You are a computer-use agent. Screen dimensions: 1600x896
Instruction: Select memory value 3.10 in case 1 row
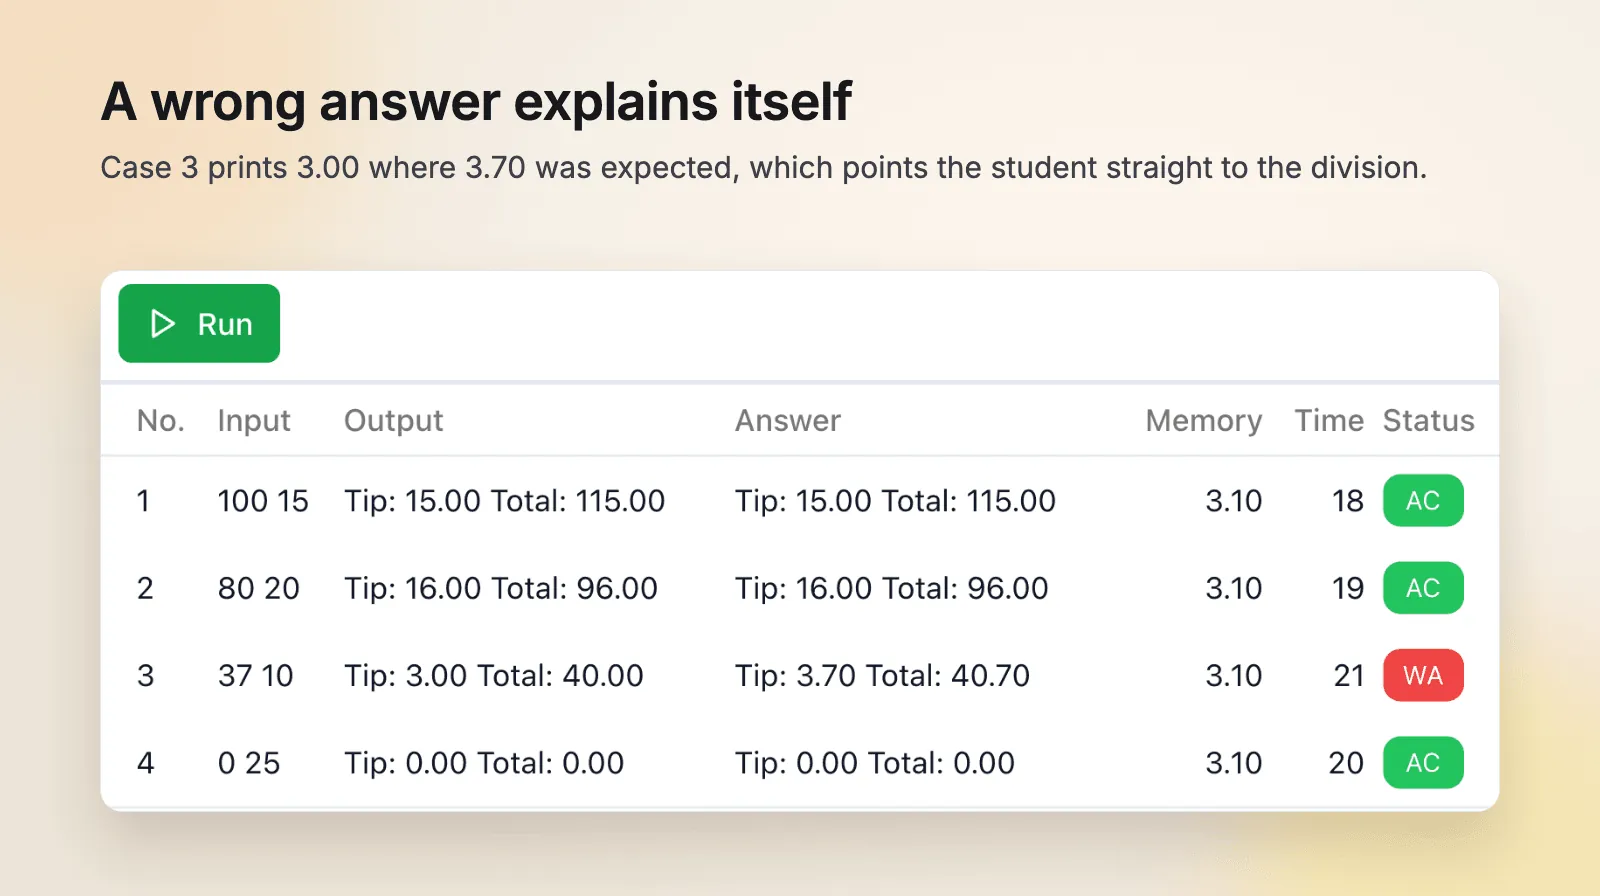coord(1233,500)
